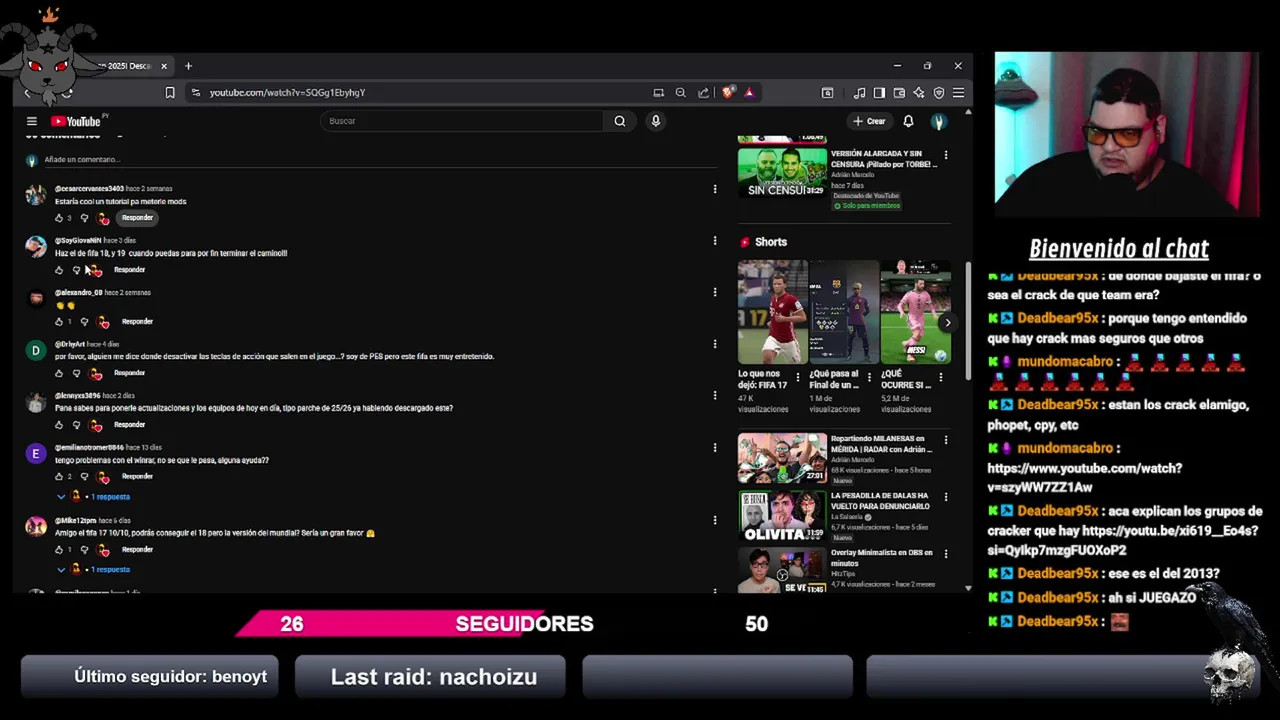This screenshot has height=720, width=1280.
Task: Open options for Repartiendo MILANESAS video
Action: pos(946,440)
